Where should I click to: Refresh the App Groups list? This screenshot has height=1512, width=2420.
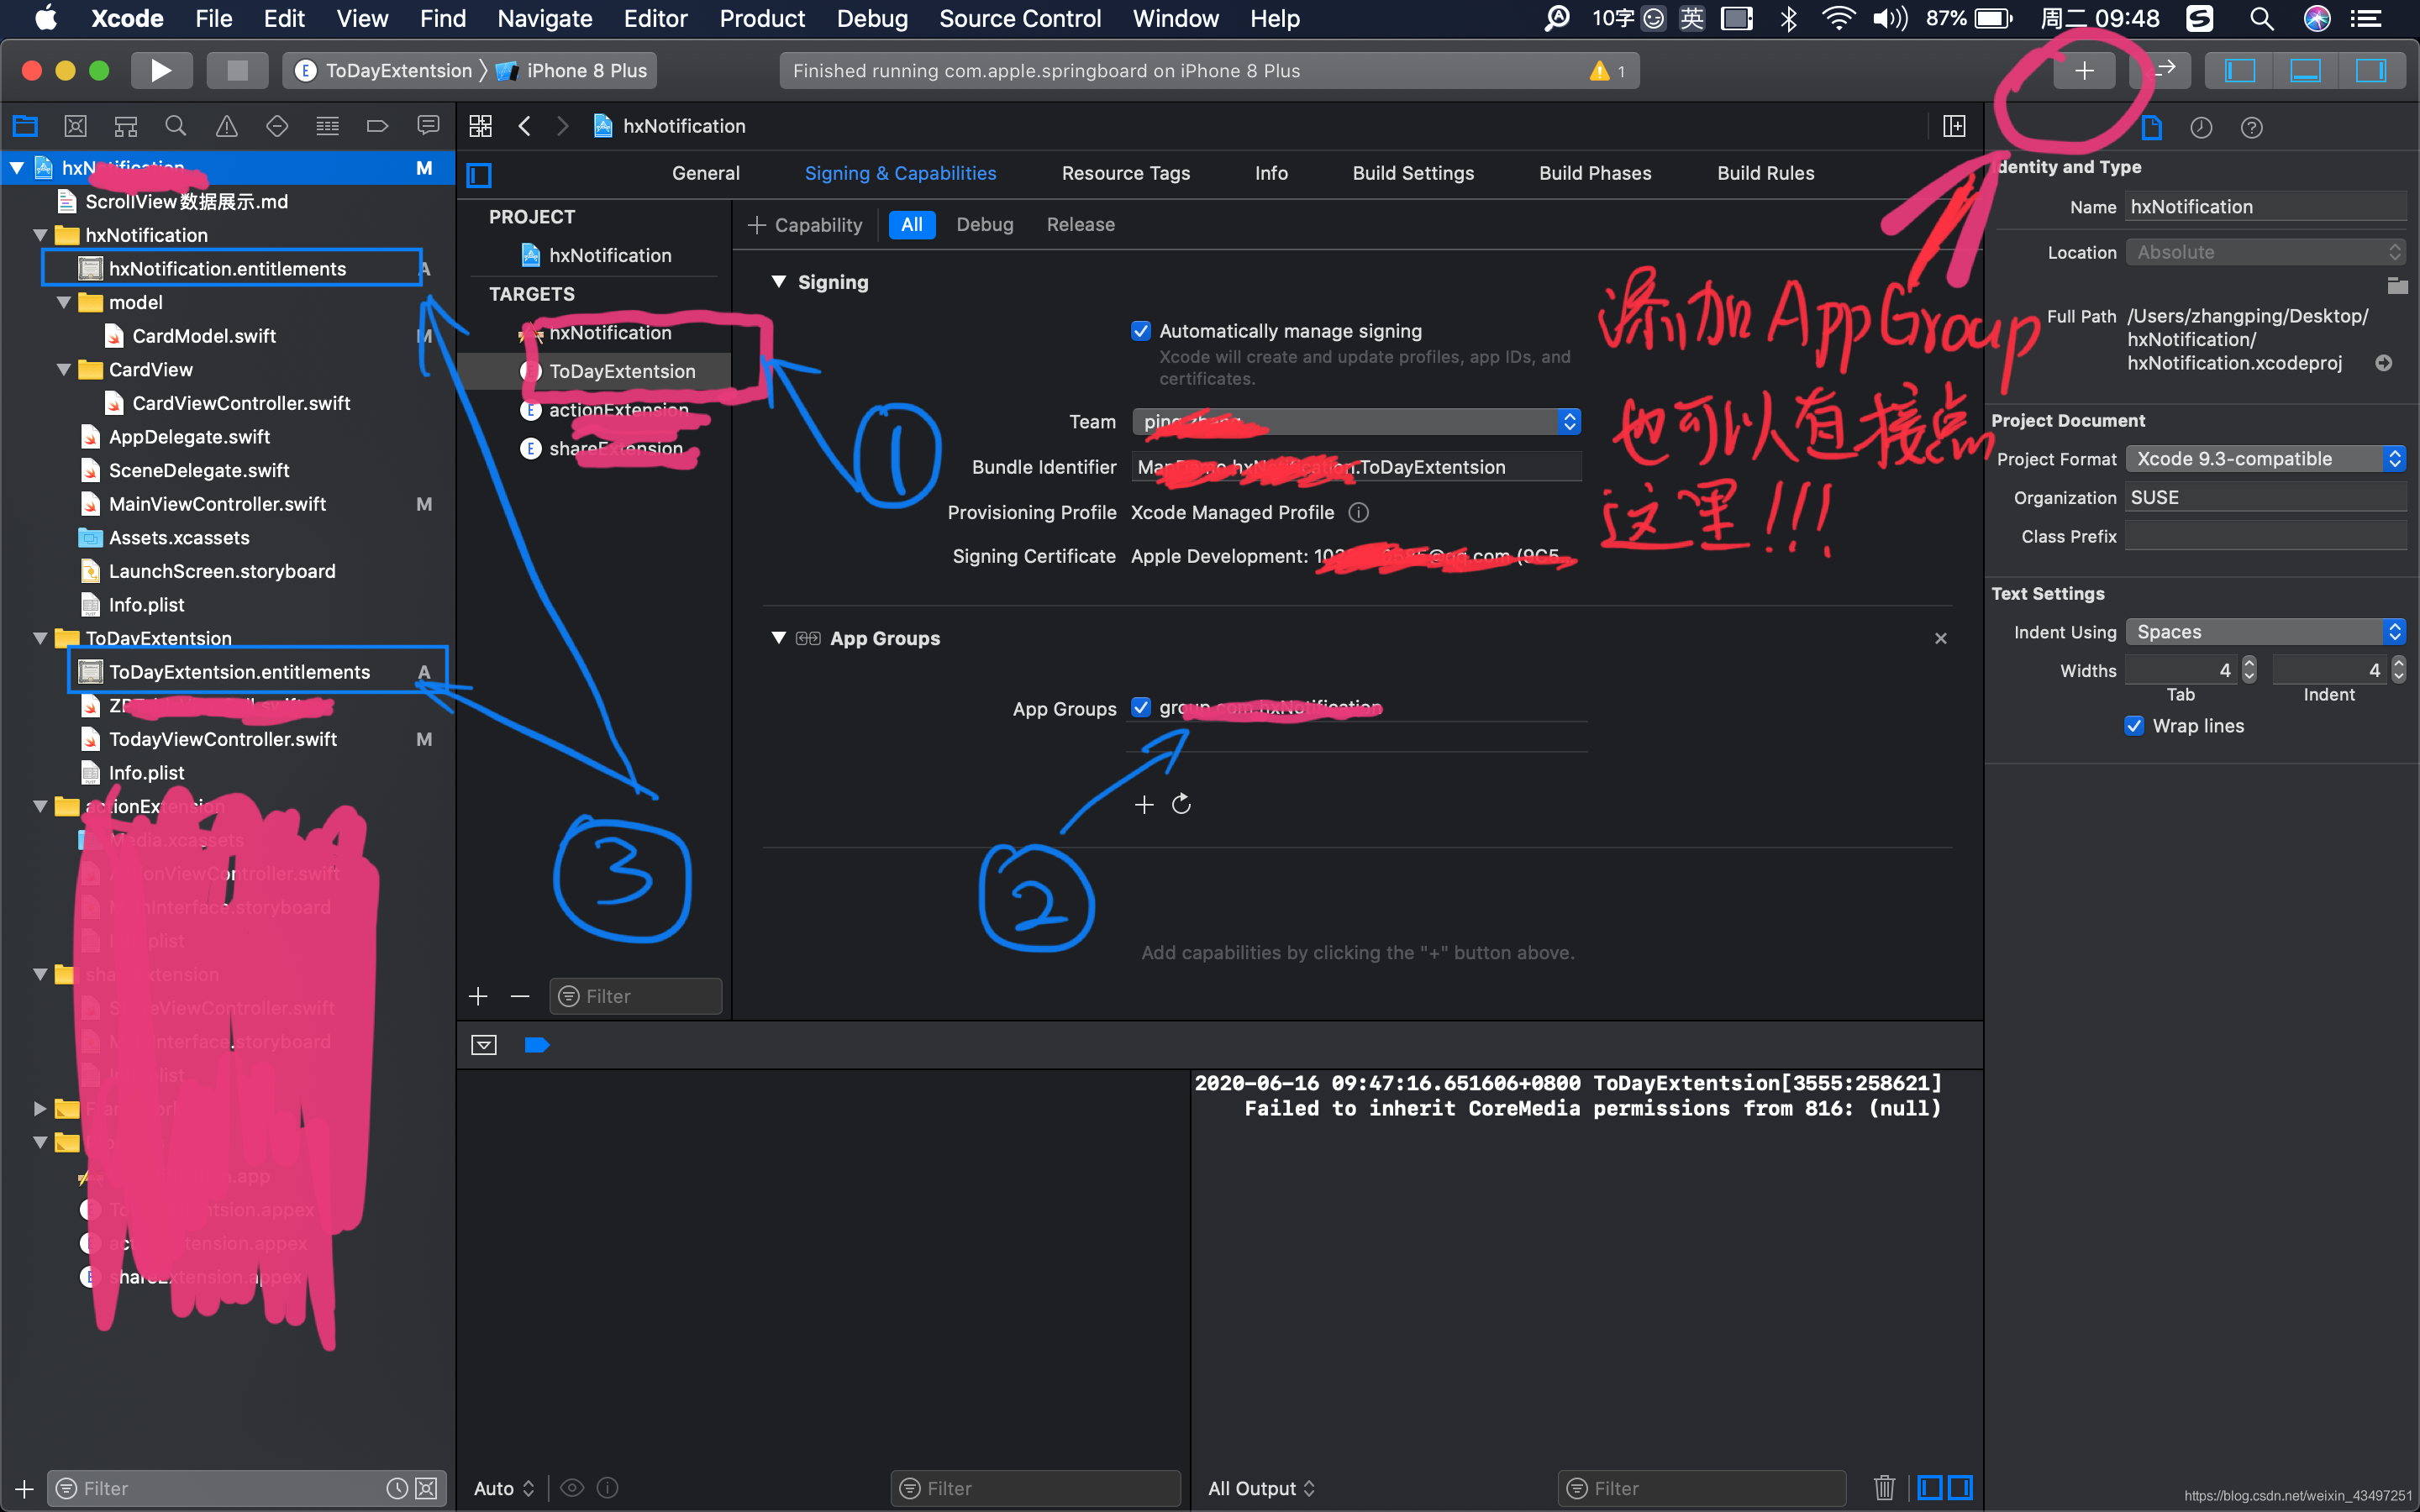pyautogui.click(x=1181, y=804)
